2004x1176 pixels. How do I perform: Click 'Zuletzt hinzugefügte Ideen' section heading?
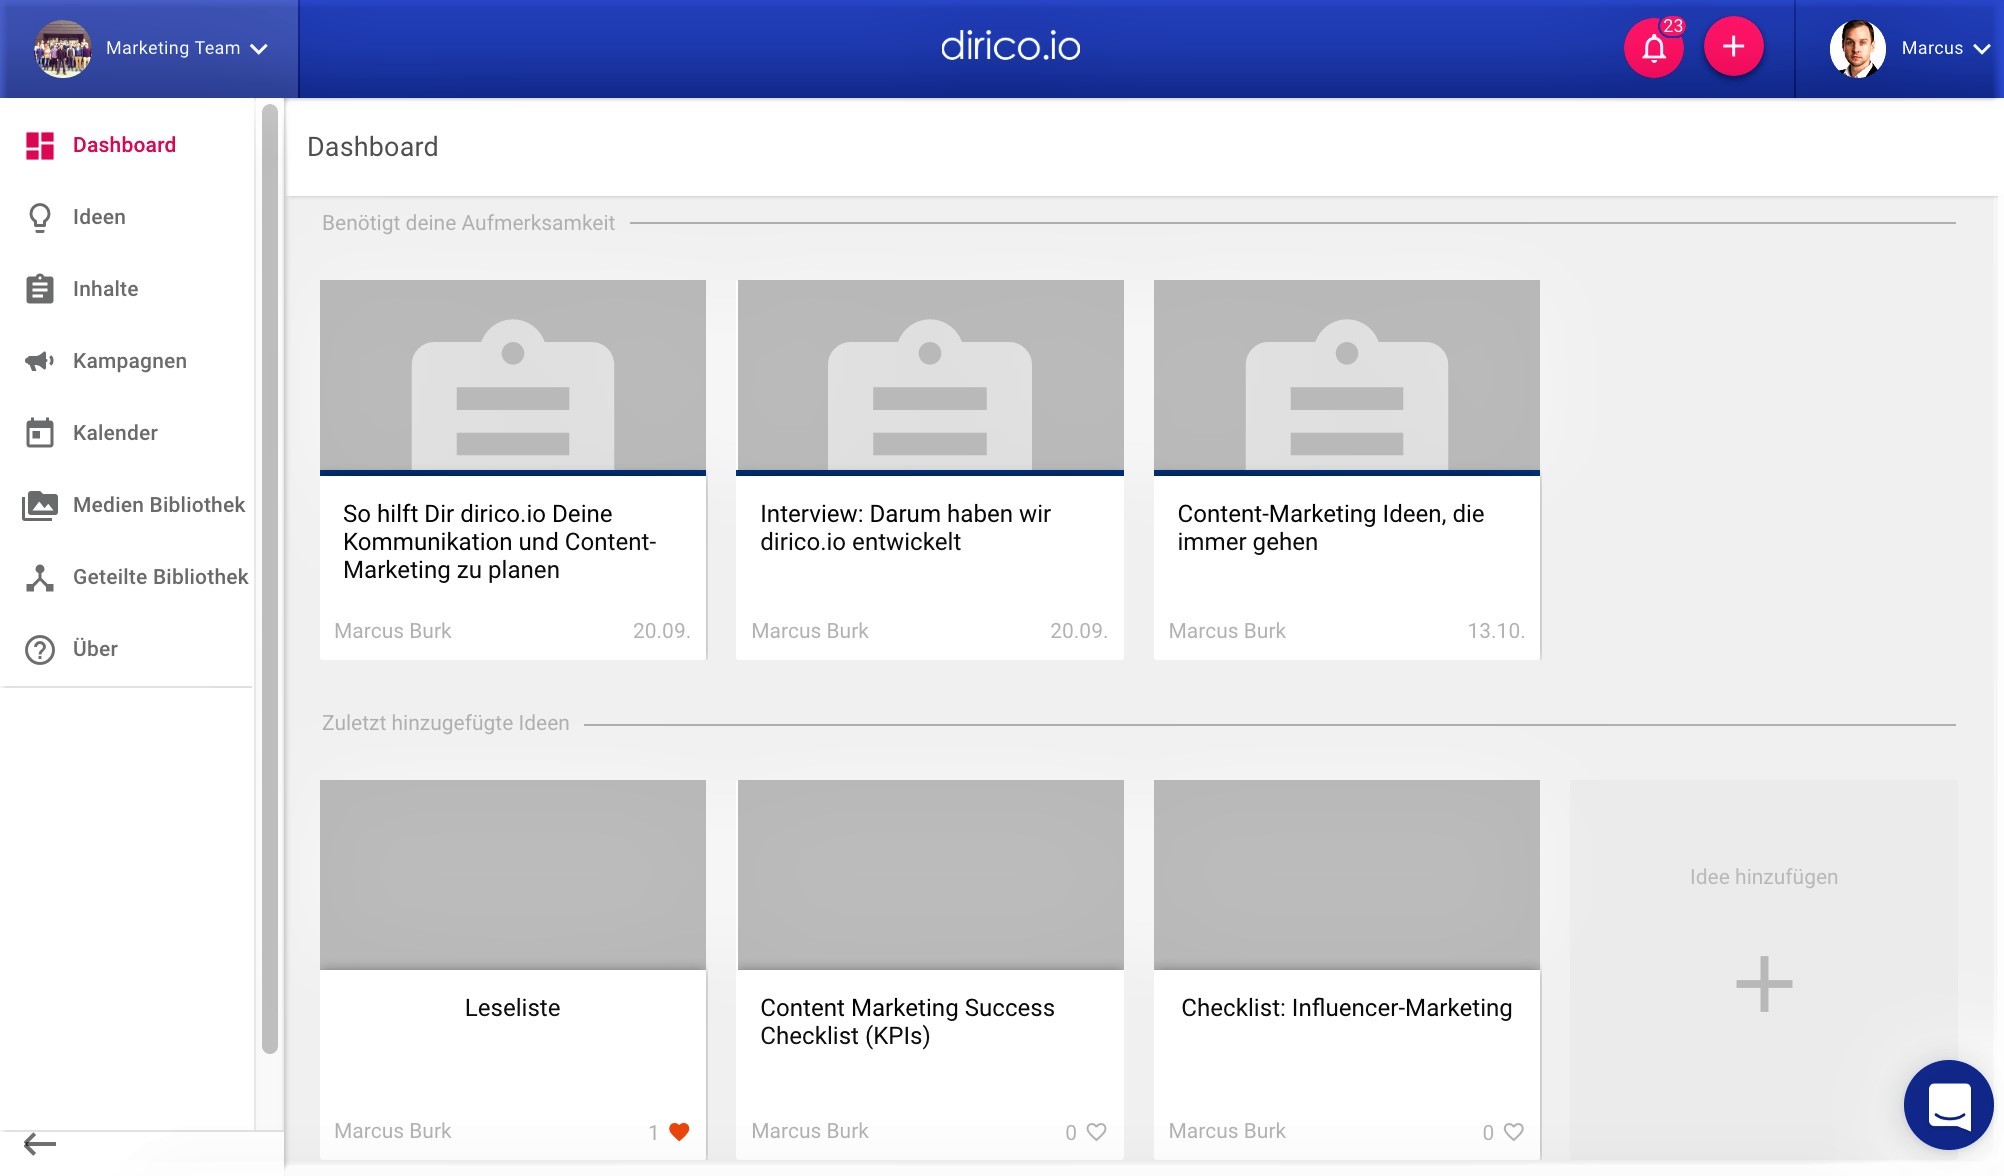pos(445,723)
